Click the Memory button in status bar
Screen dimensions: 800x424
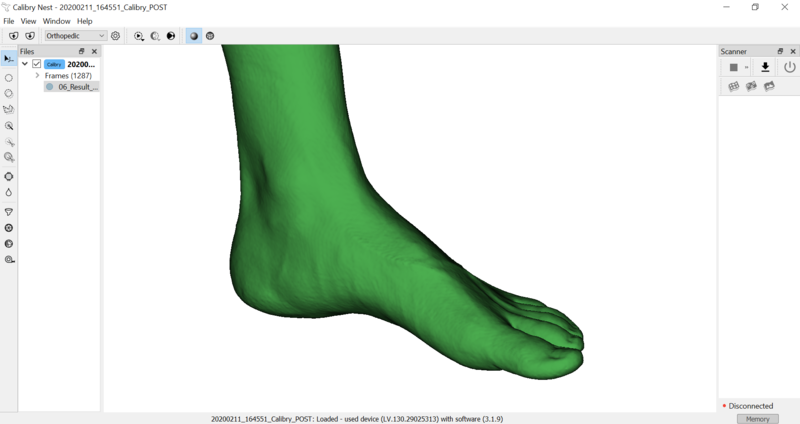(757, 419)
